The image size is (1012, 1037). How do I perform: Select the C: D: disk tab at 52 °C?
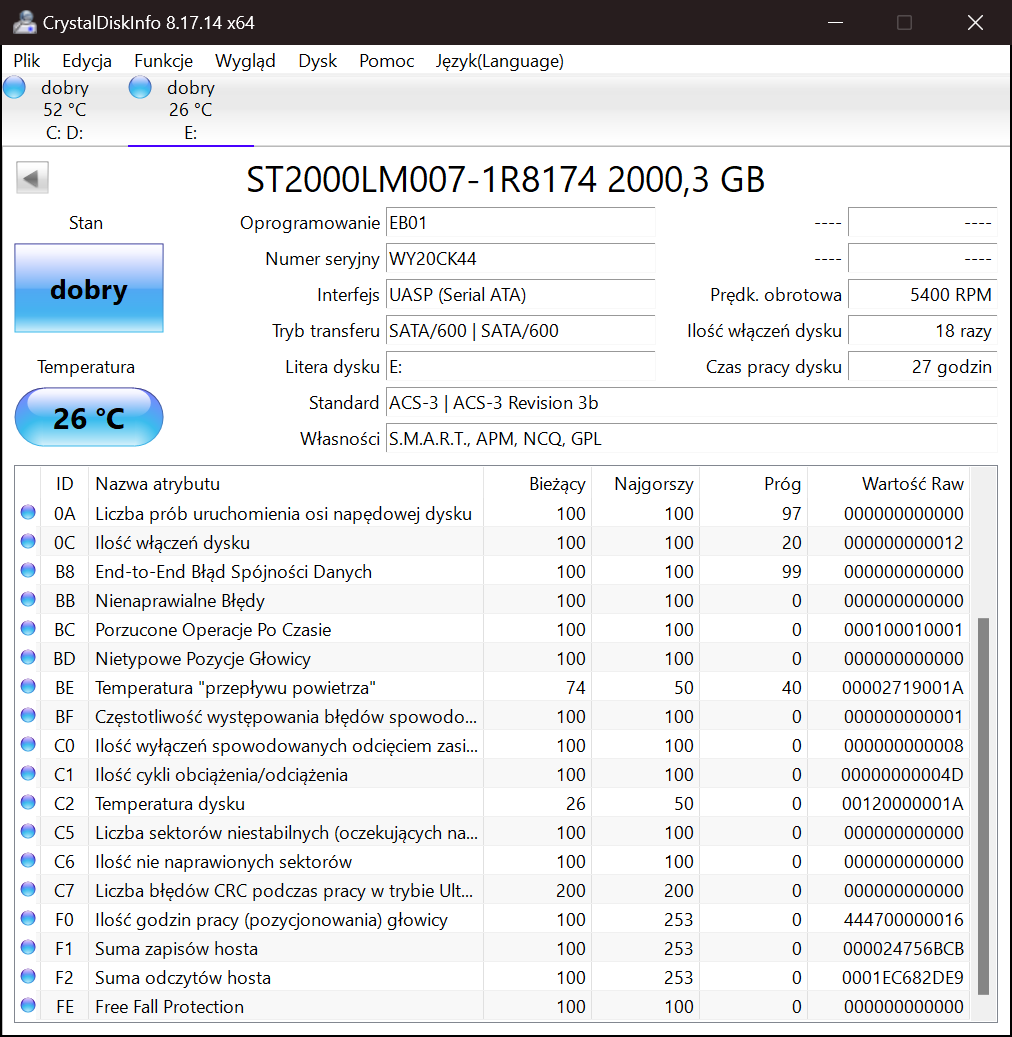pos(64,110)
